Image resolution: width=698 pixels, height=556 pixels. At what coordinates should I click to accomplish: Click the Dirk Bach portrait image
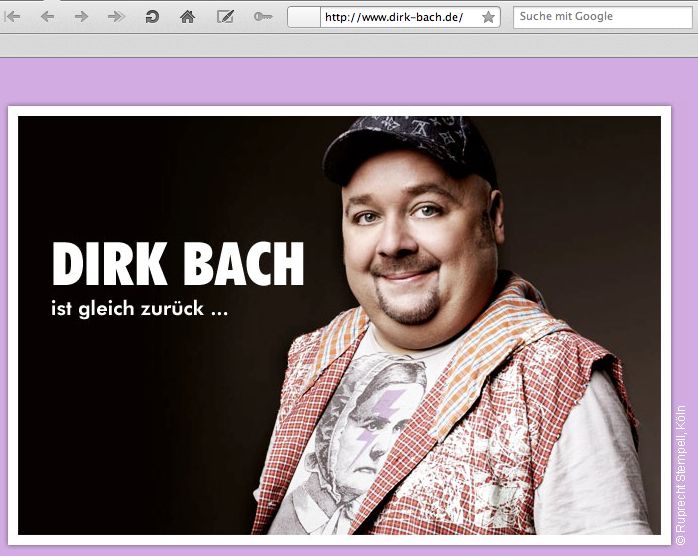(339, 325)
